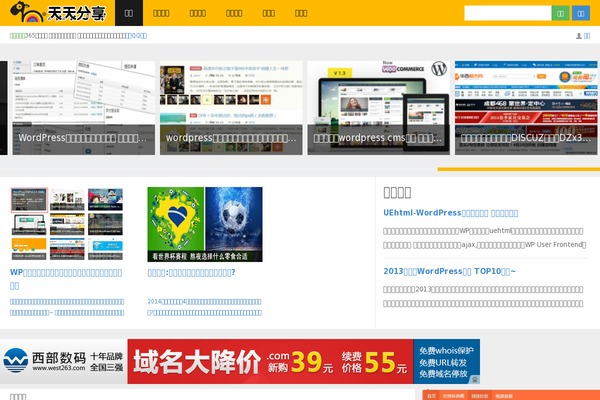The width and height of the screenshot is (600, 400).
Task: Click the green search button
Action: coord(561,13)
